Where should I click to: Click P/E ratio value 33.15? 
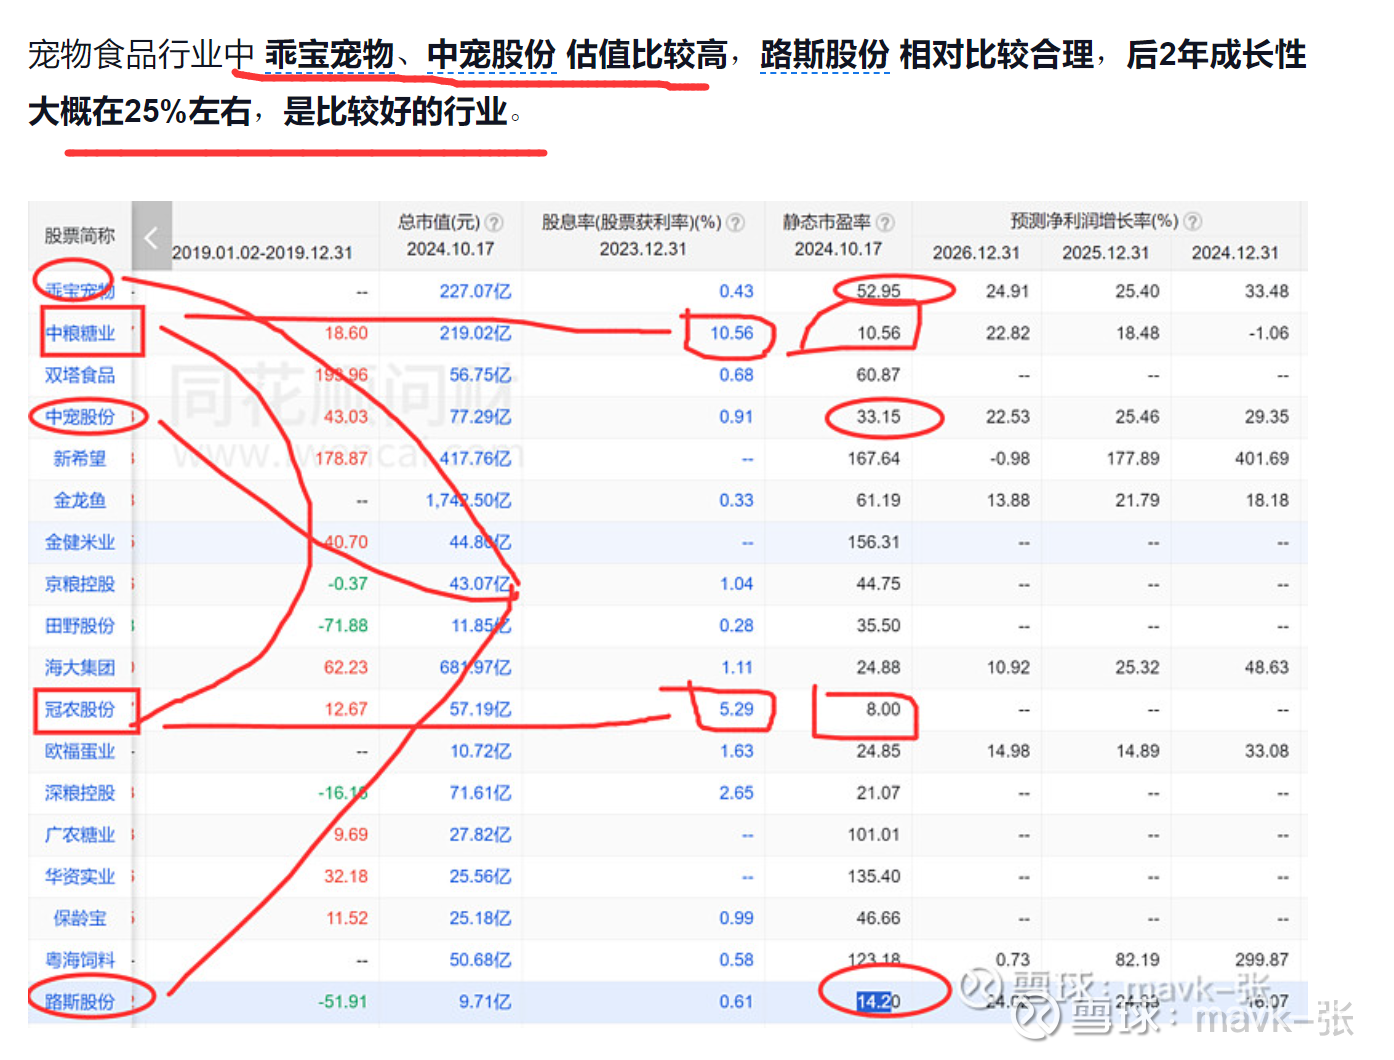878,417
